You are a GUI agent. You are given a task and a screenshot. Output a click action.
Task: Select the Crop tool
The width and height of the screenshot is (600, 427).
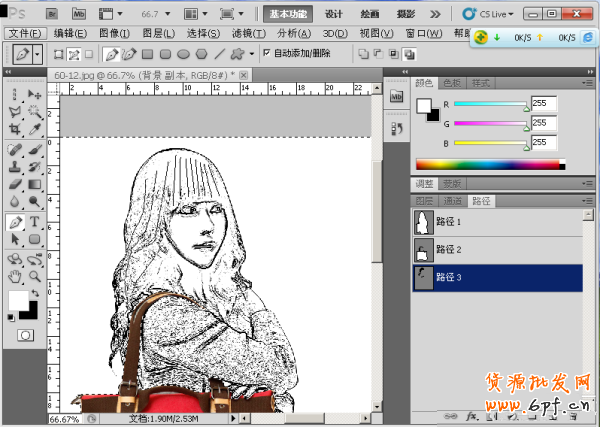(x=15, y=129)
